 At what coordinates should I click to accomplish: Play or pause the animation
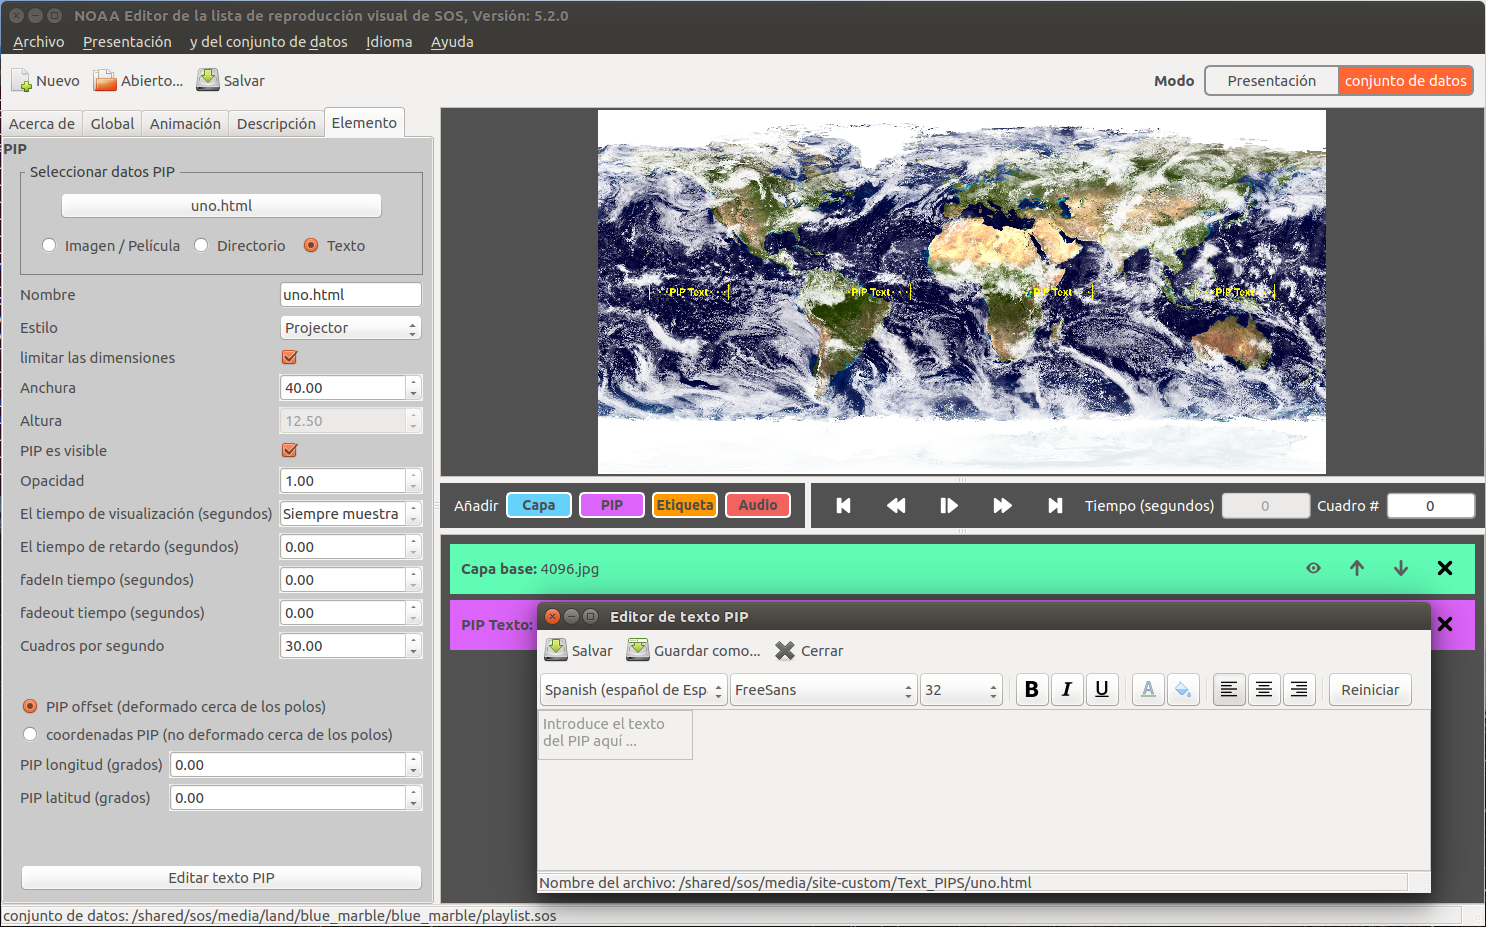pos(949,506)
